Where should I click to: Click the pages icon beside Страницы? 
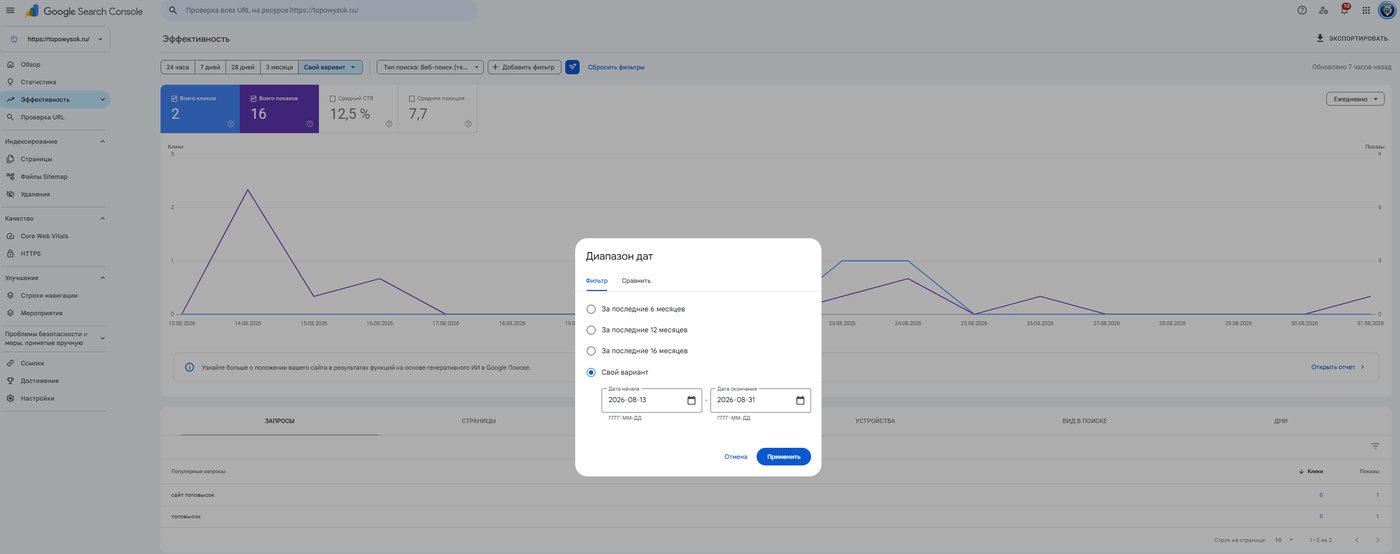[x=10, y=159]
